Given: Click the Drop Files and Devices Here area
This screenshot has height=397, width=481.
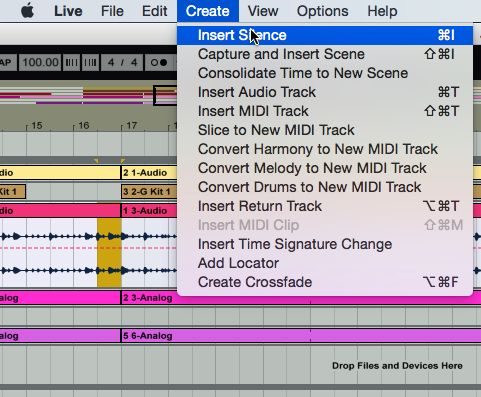Looking at the screenshot, I should click(397, 366).
